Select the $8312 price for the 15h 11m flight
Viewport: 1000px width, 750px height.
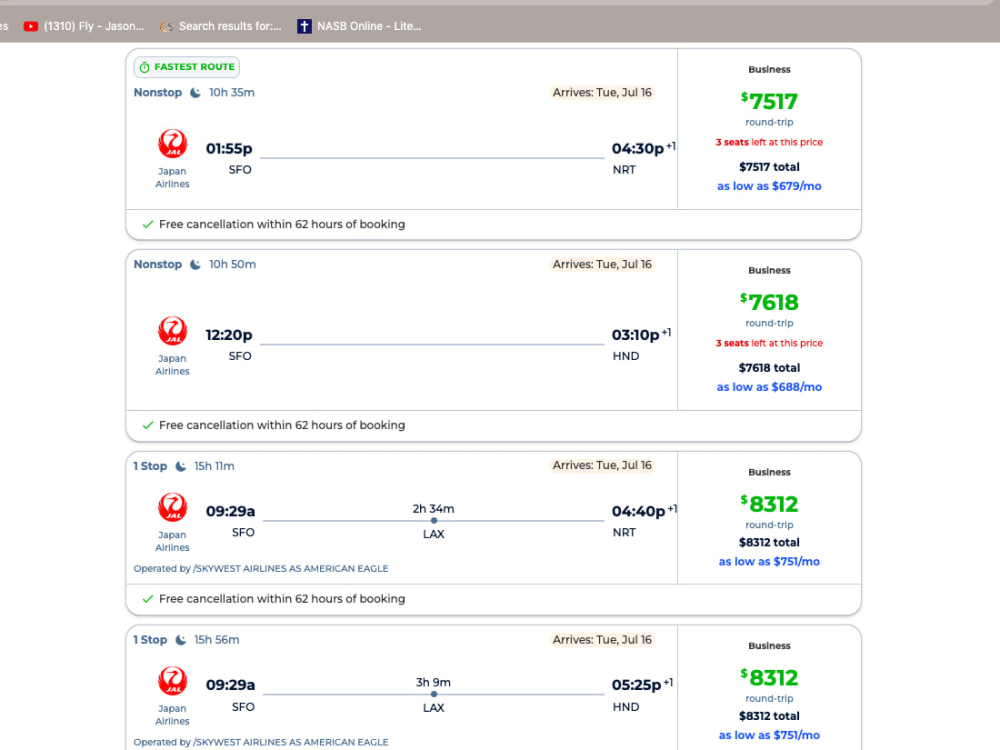click(769, 504)
